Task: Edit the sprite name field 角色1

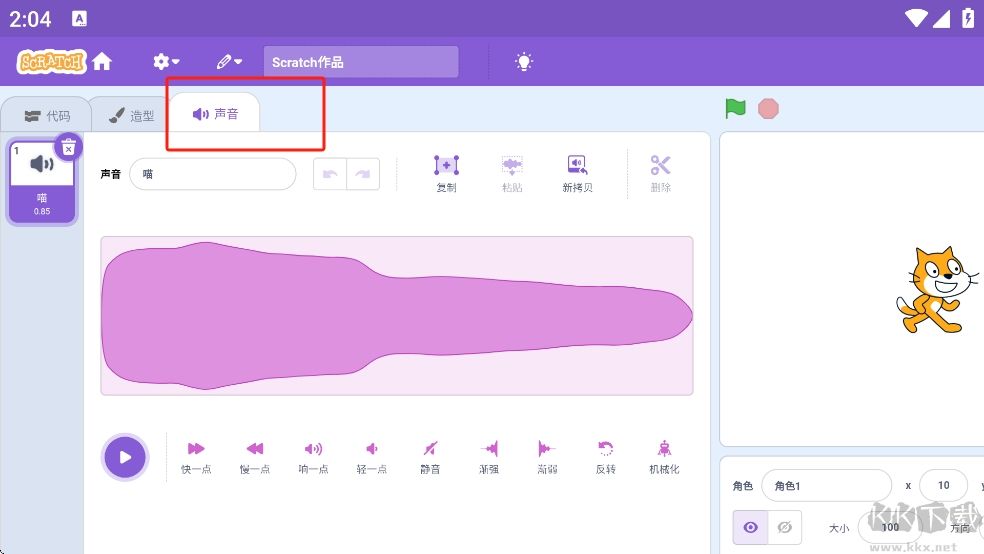Action: 826,486
